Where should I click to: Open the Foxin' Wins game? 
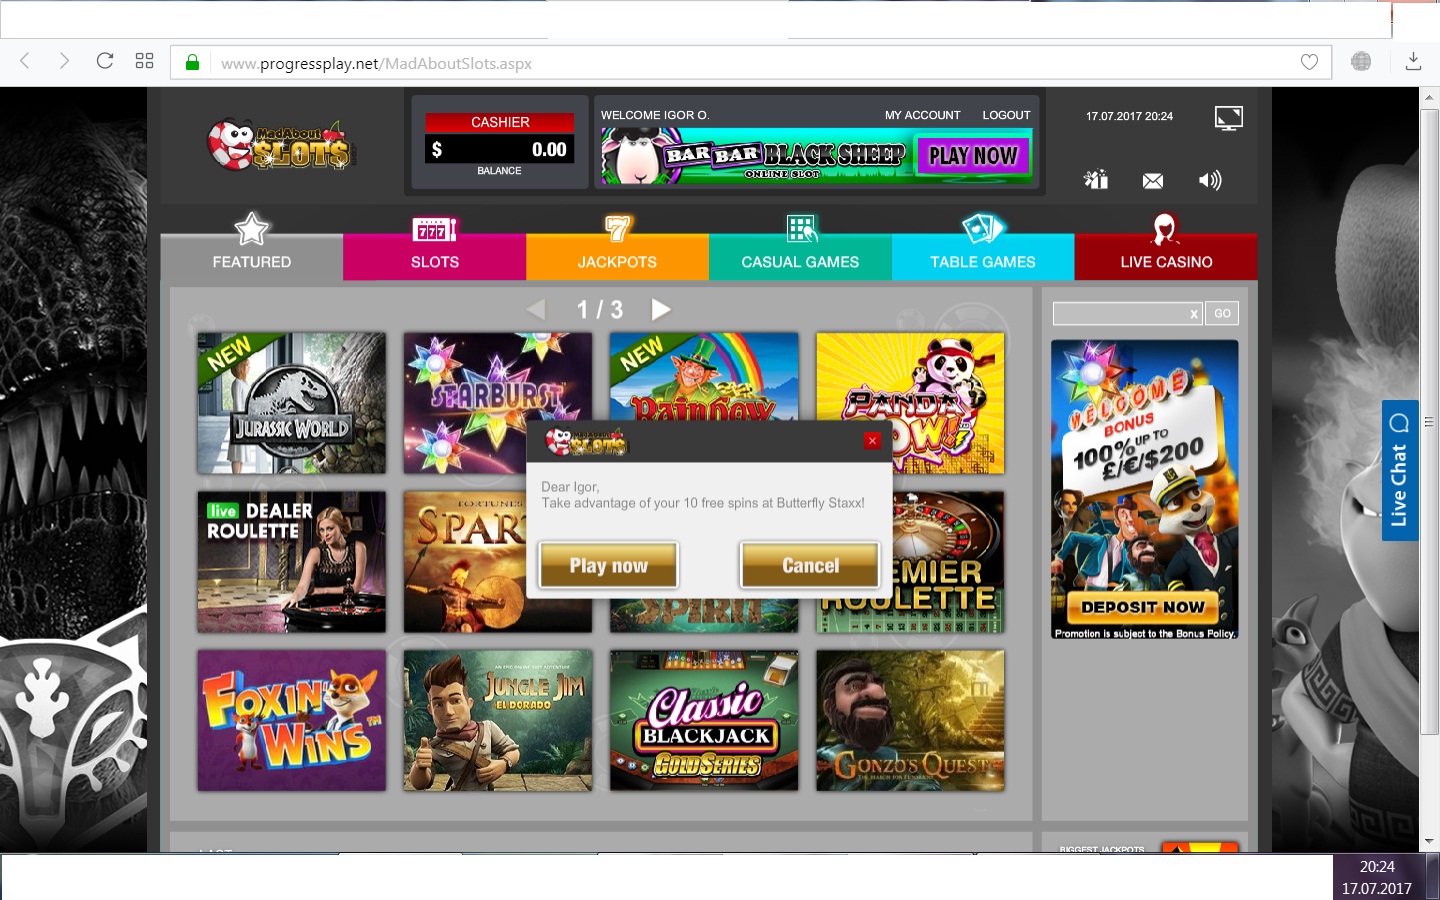coord(291,720)
